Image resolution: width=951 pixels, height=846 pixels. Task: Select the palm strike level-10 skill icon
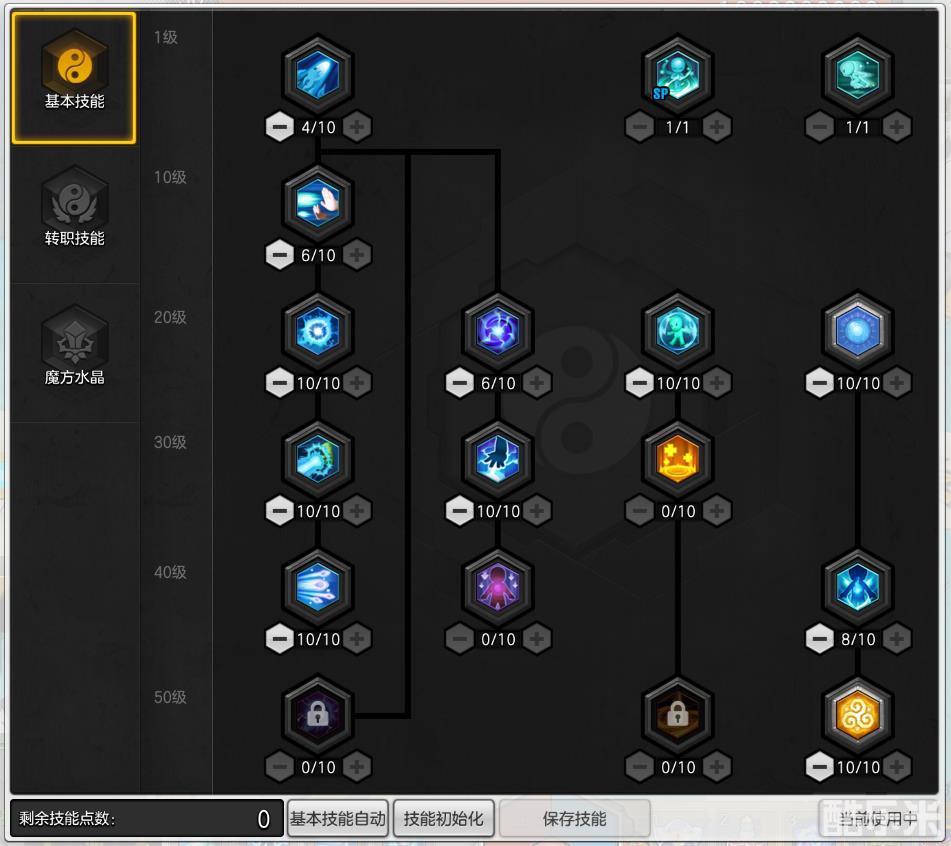tap(318, 202)
